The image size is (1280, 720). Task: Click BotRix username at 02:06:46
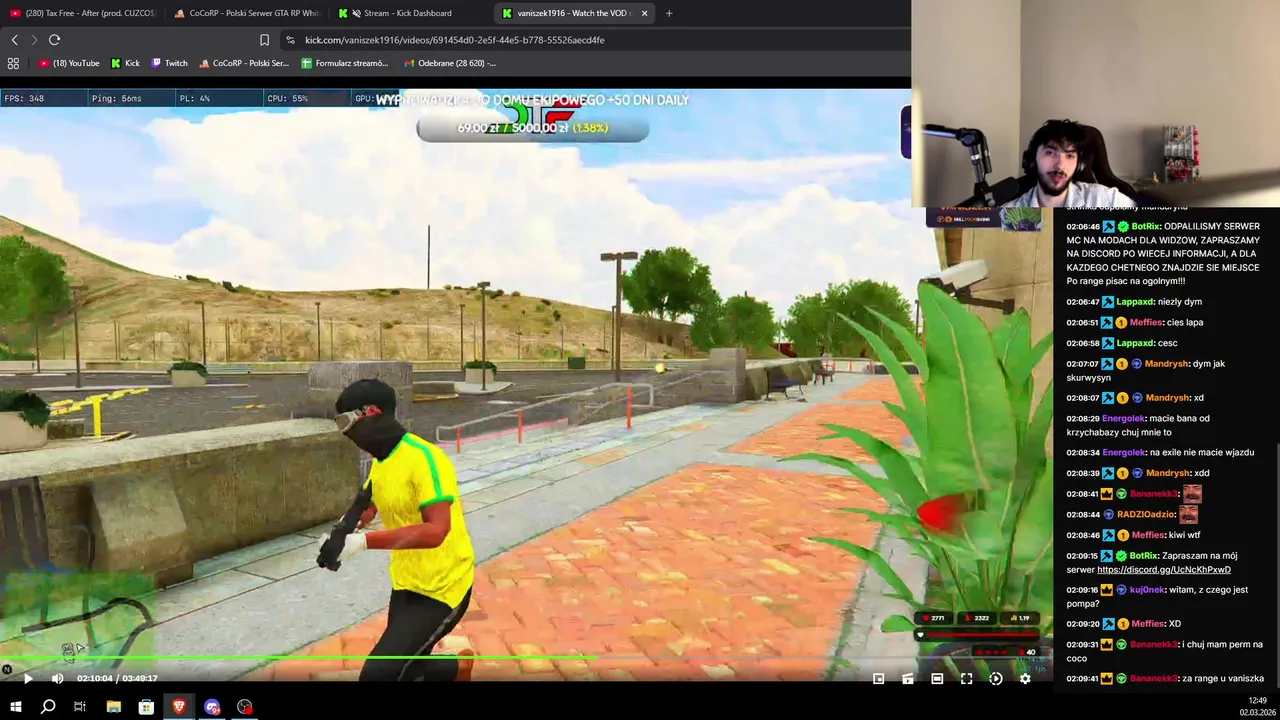tap(1145, 226)
